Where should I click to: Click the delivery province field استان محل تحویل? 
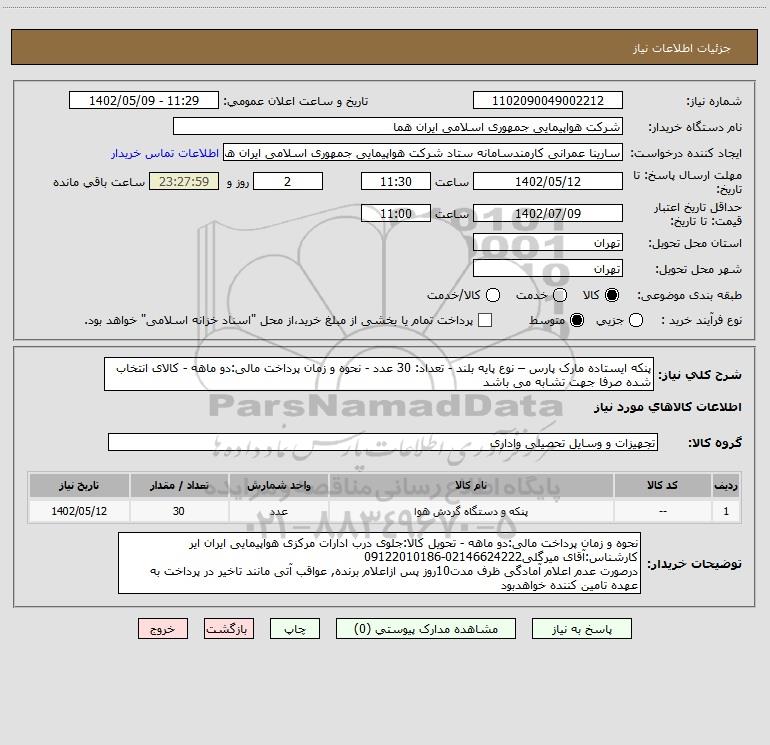point(548,243)
